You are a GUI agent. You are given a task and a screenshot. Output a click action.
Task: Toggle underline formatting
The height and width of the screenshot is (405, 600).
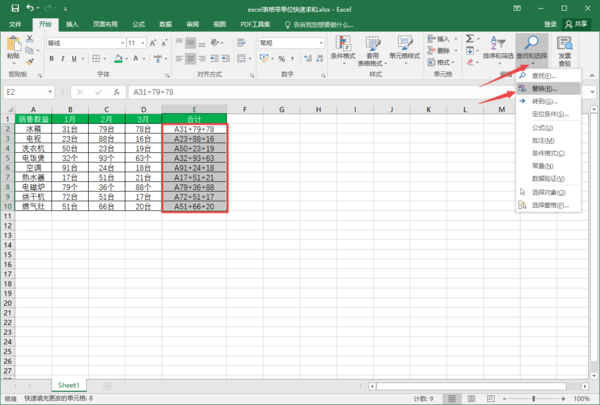[x=74, y=58]
